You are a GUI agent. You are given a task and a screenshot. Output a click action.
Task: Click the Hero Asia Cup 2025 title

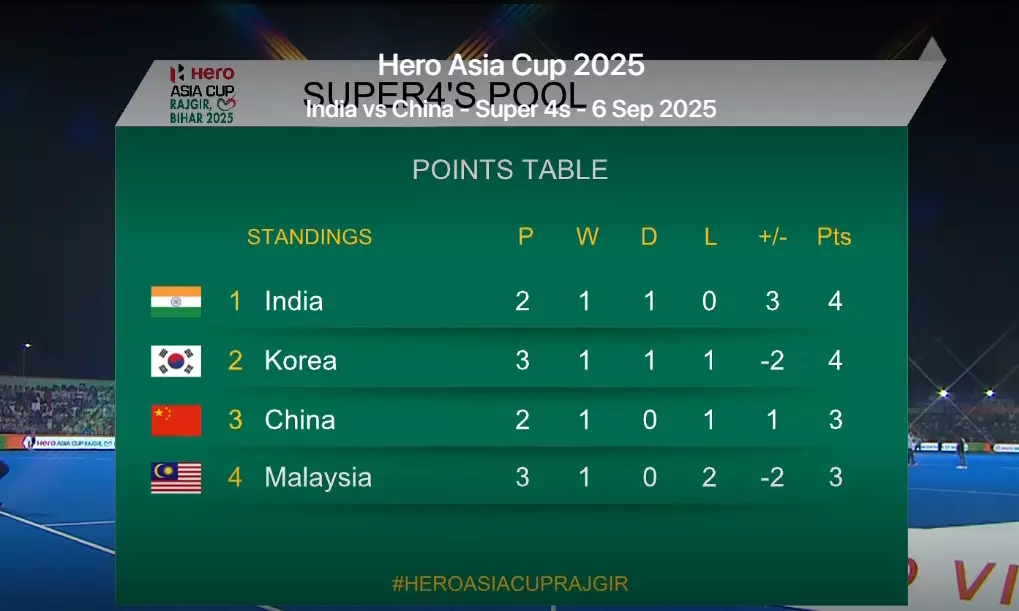511,65
